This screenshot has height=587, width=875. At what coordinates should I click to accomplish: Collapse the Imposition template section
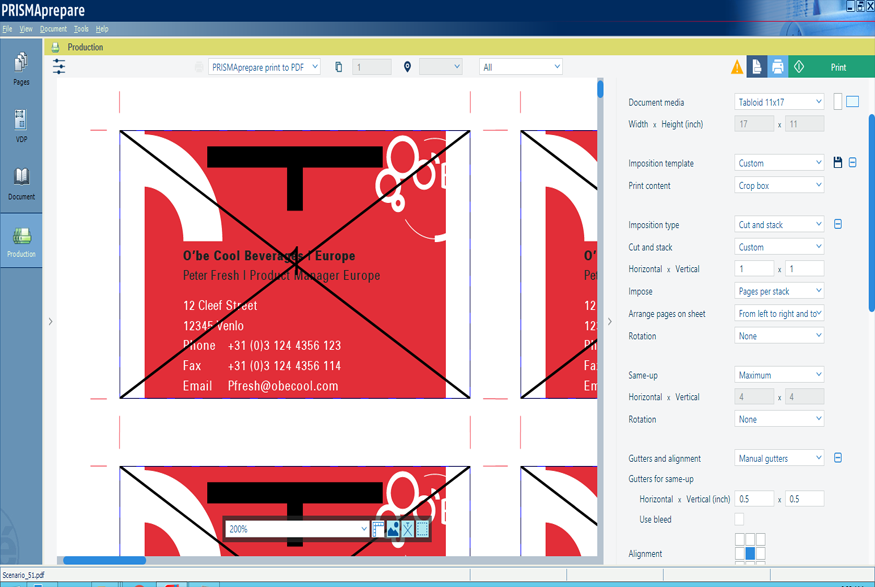[852, 162]
